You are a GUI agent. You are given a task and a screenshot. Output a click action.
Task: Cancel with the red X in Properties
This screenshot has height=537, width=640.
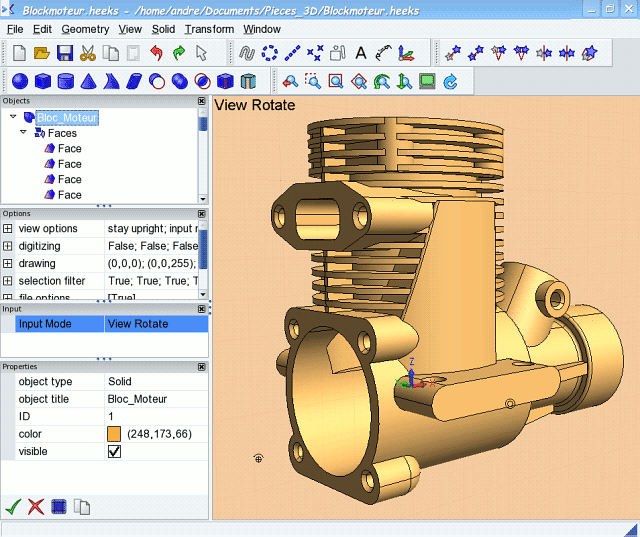[36, 507]
